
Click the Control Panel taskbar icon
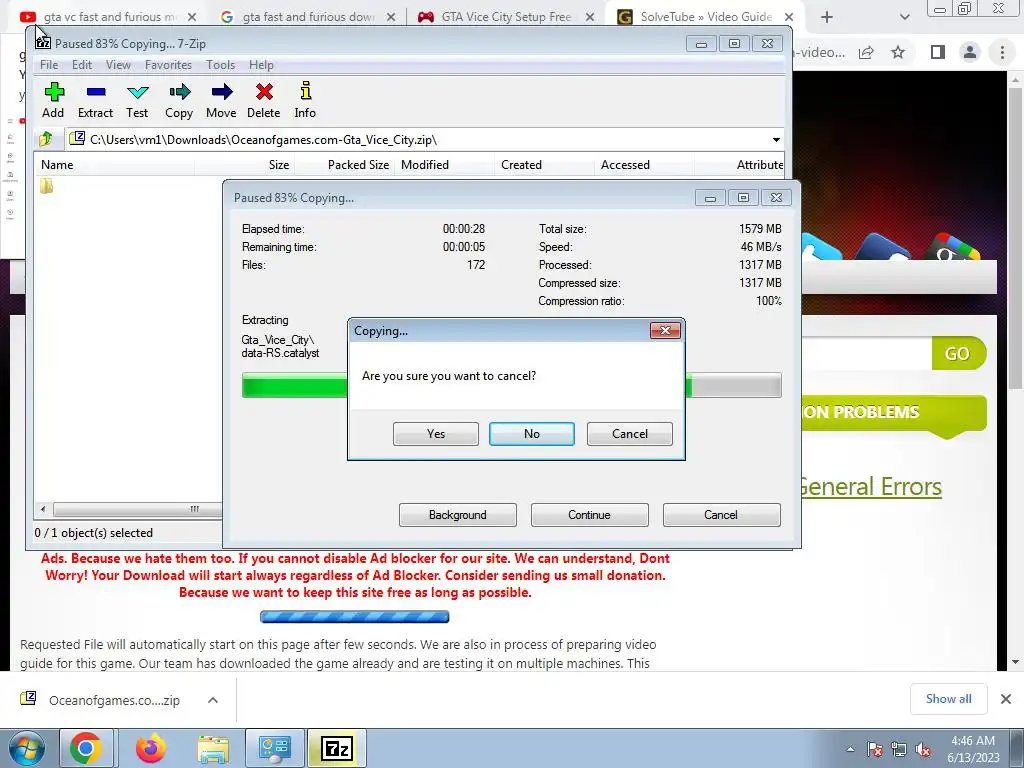(274, 748)
